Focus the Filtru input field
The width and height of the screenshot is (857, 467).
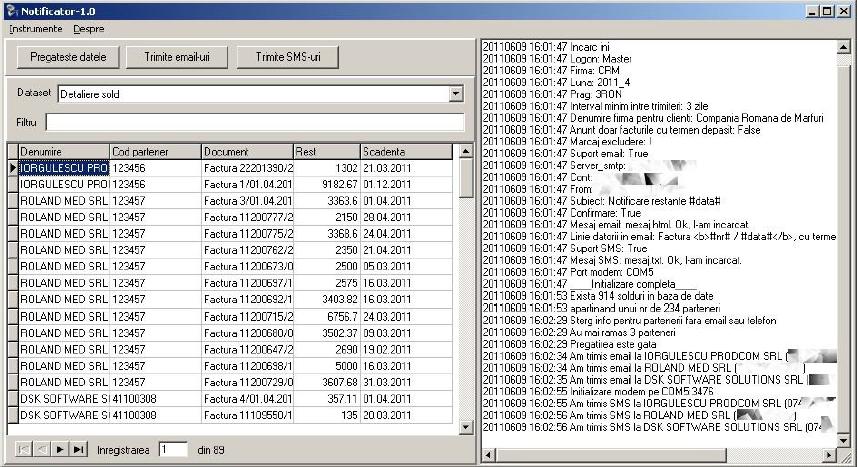point(255,122)
